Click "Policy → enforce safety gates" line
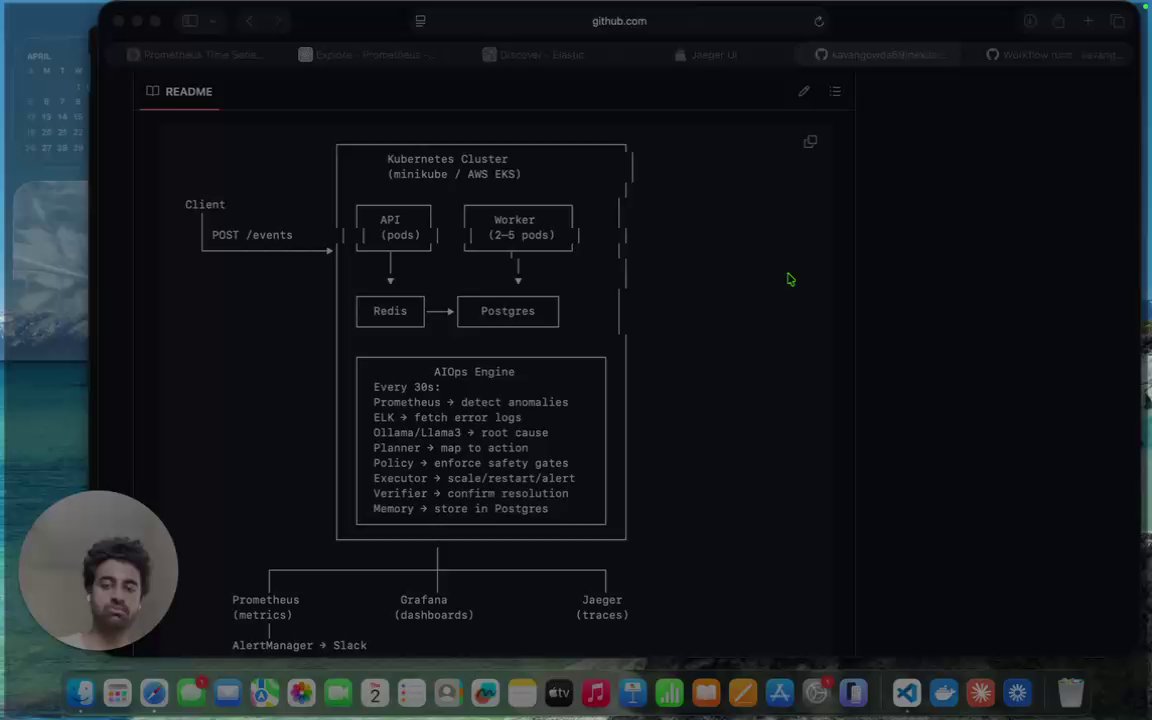1152x720 pixels. pyautogui.click(x=471, y=464)
